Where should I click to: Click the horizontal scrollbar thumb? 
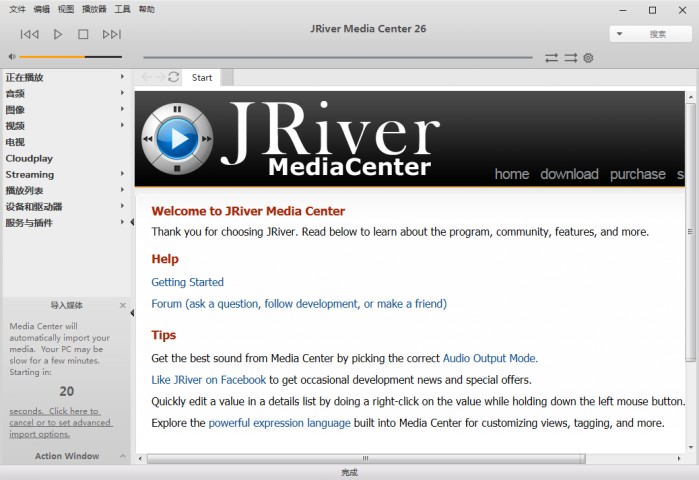(366, 458)
